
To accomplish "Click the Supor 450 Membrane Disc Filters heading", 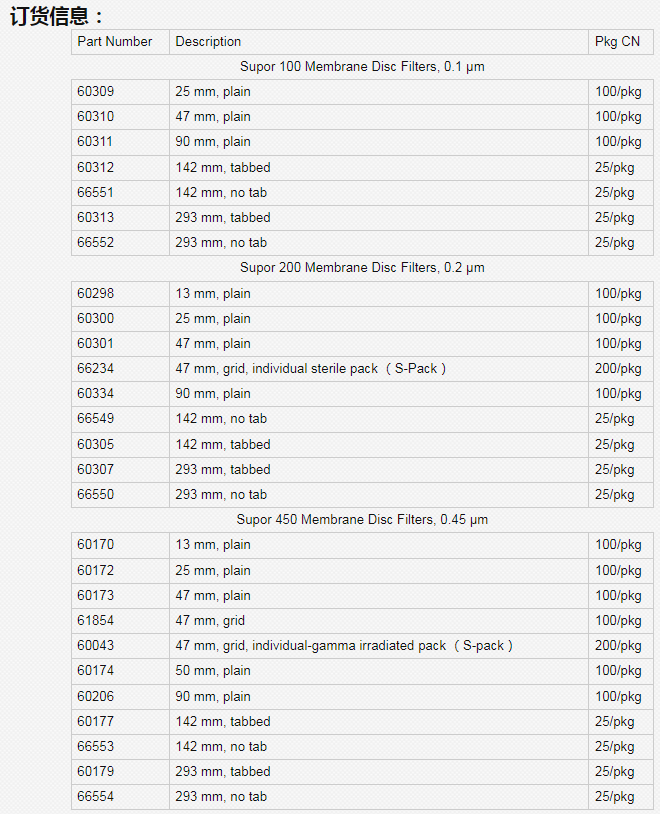I will point(362,520).
